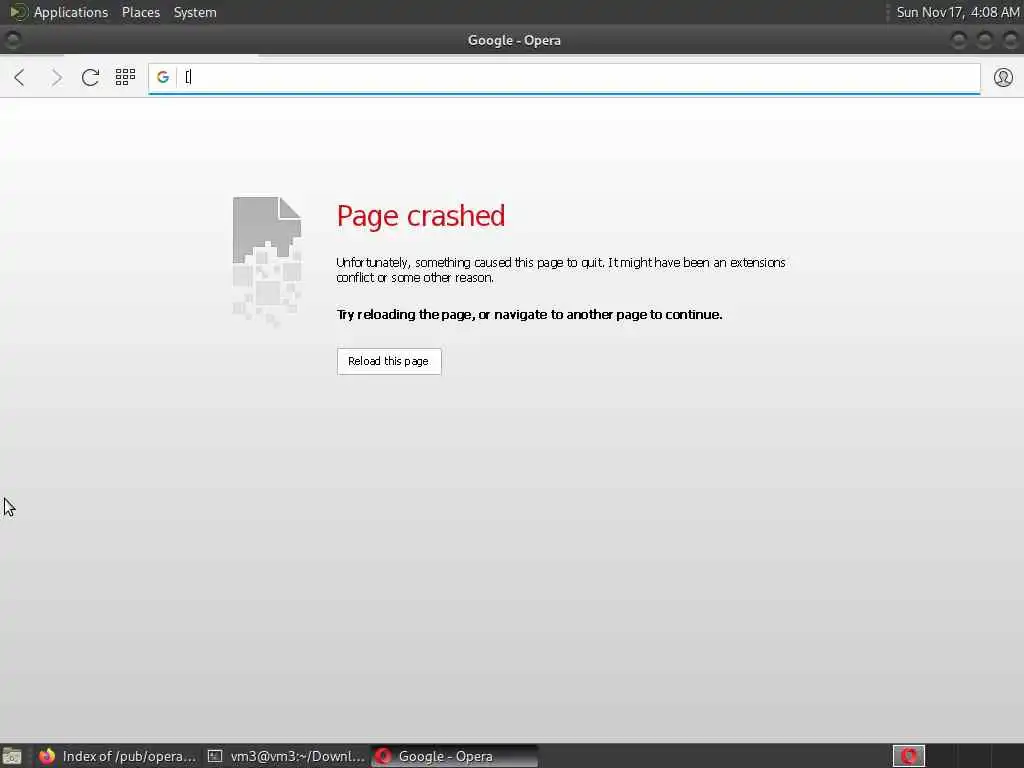This screenshot has width=1024, height=768.
Task: Click the Page crashed heading
Action: [421, 216]
